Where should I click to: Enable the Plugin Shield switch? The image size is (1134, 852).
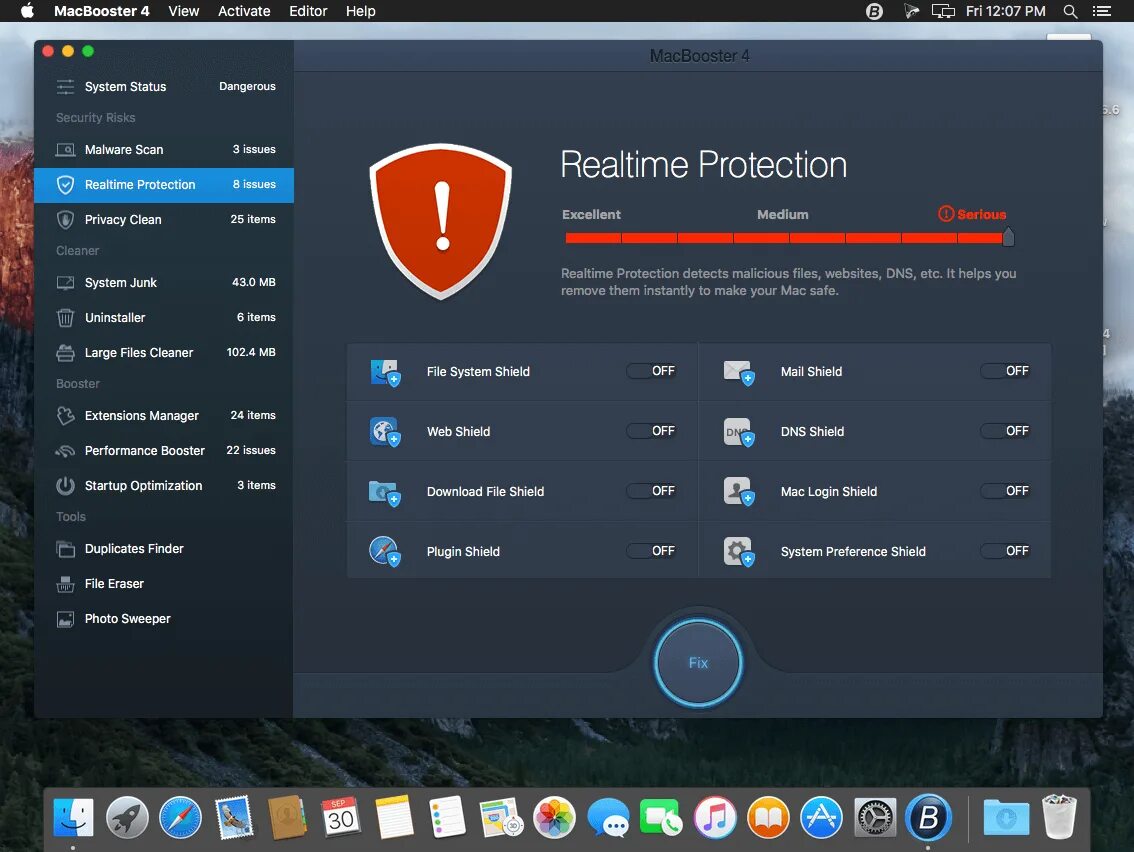[651, 551]
